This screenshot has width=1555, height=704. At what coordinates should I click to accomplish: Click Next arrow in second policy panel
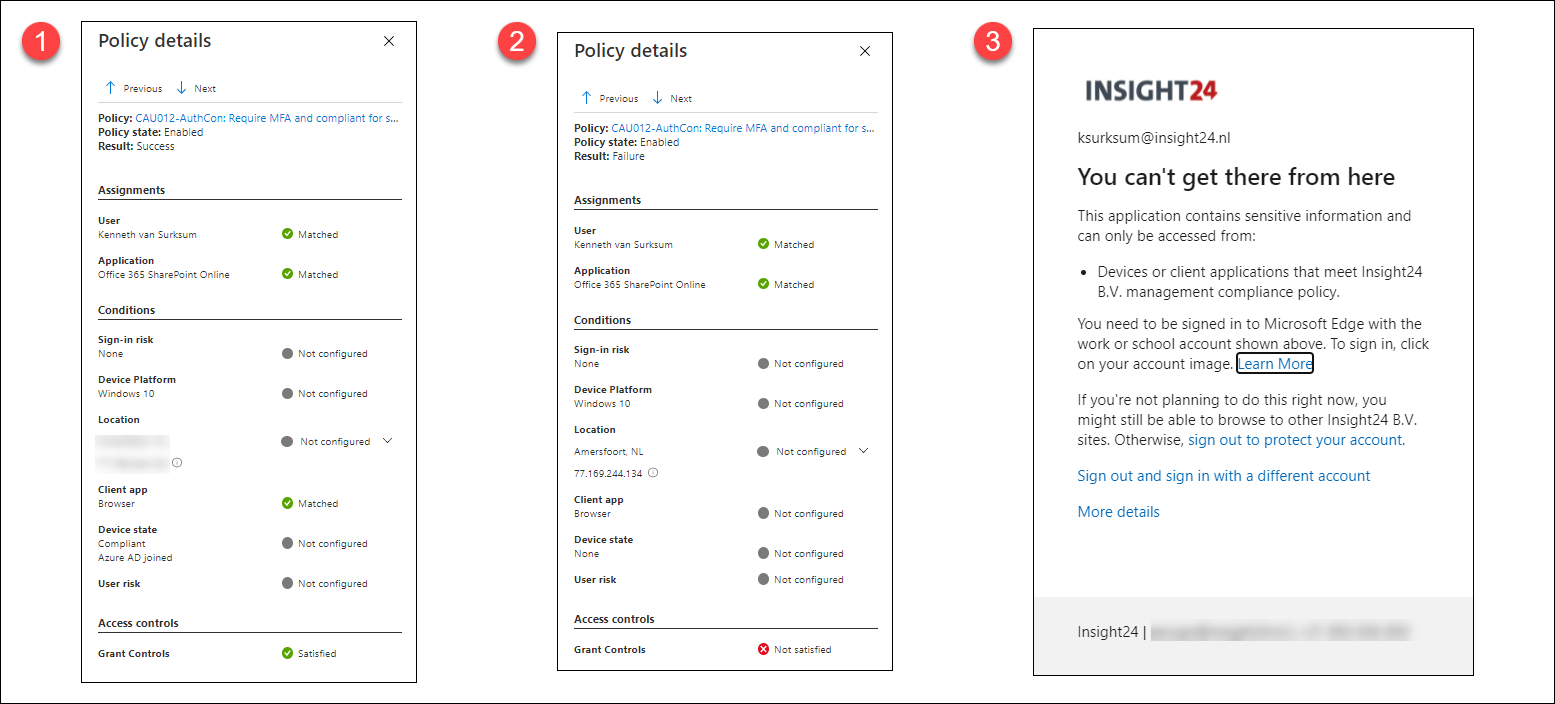click(657, 98)
